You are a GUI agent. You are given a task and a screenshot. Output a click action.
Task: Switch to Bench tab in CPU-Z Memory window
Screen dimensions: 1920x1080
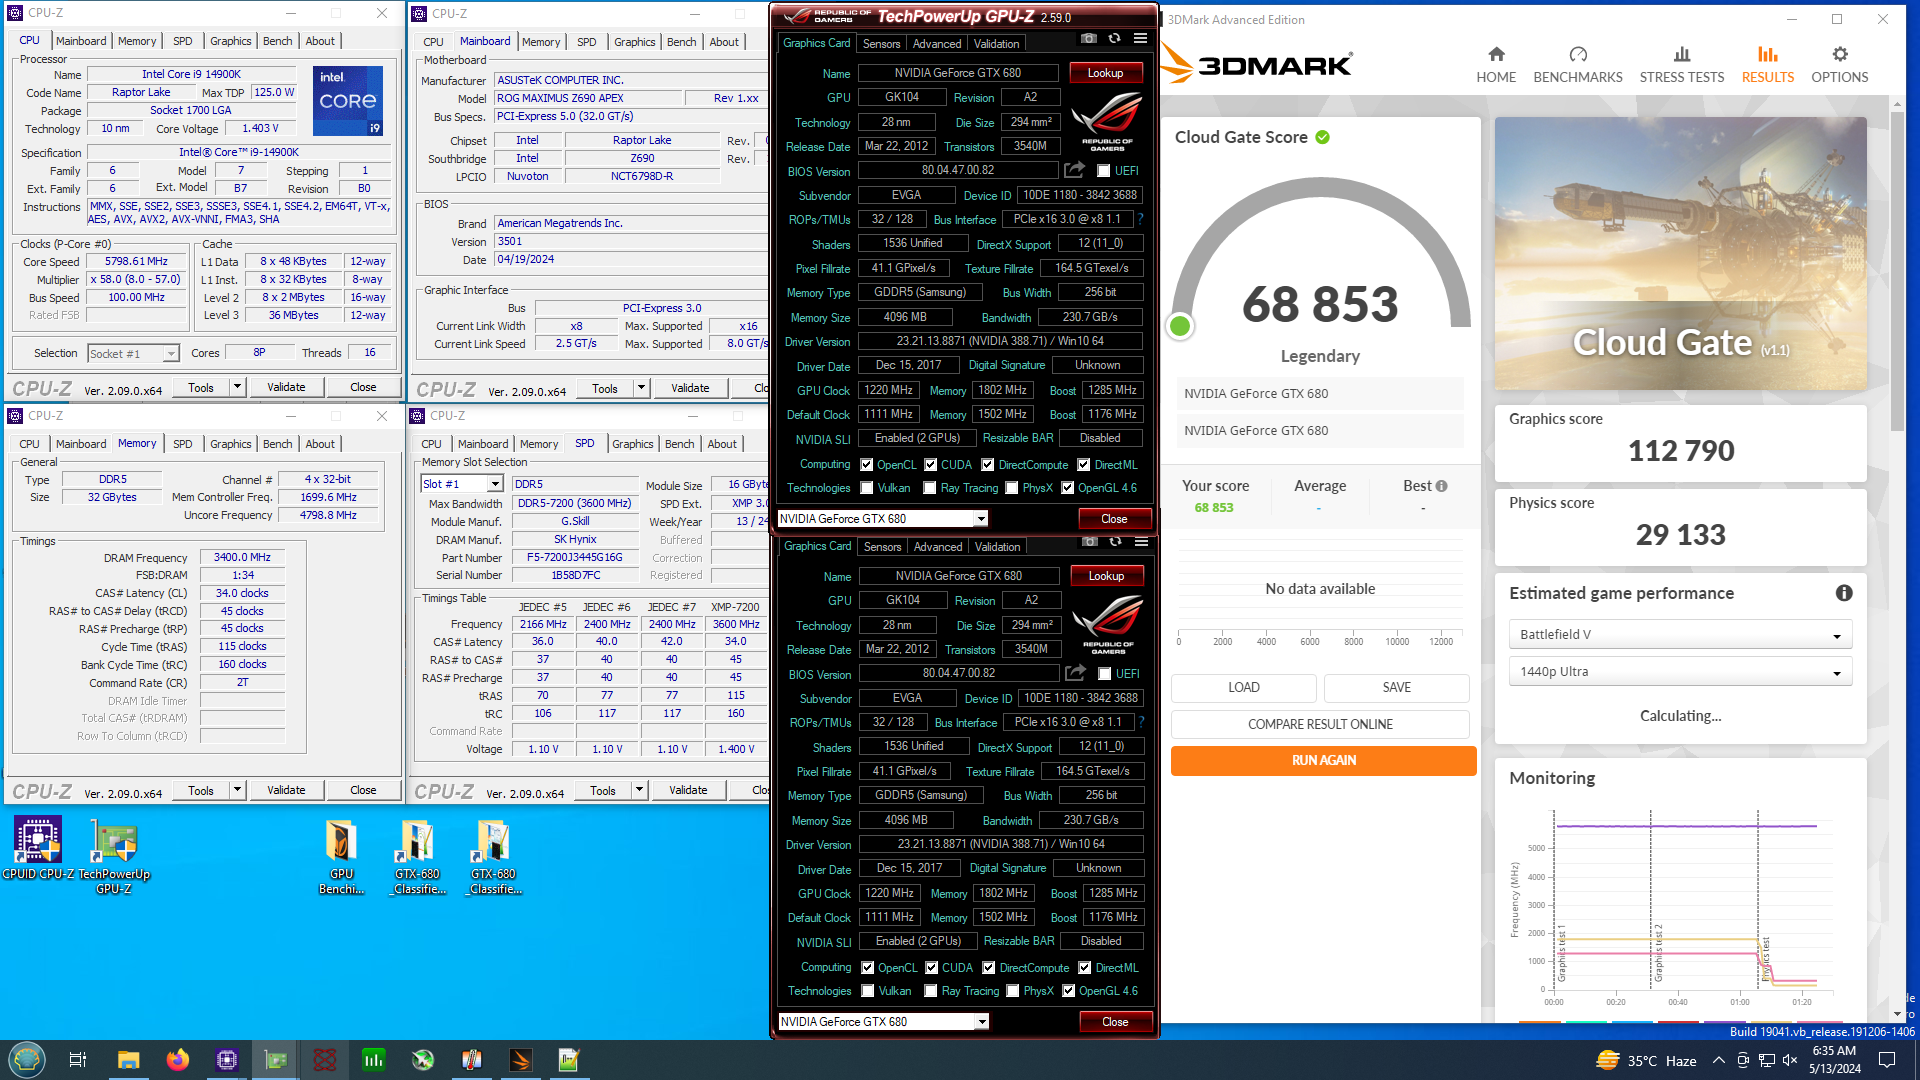coord(277,444)
